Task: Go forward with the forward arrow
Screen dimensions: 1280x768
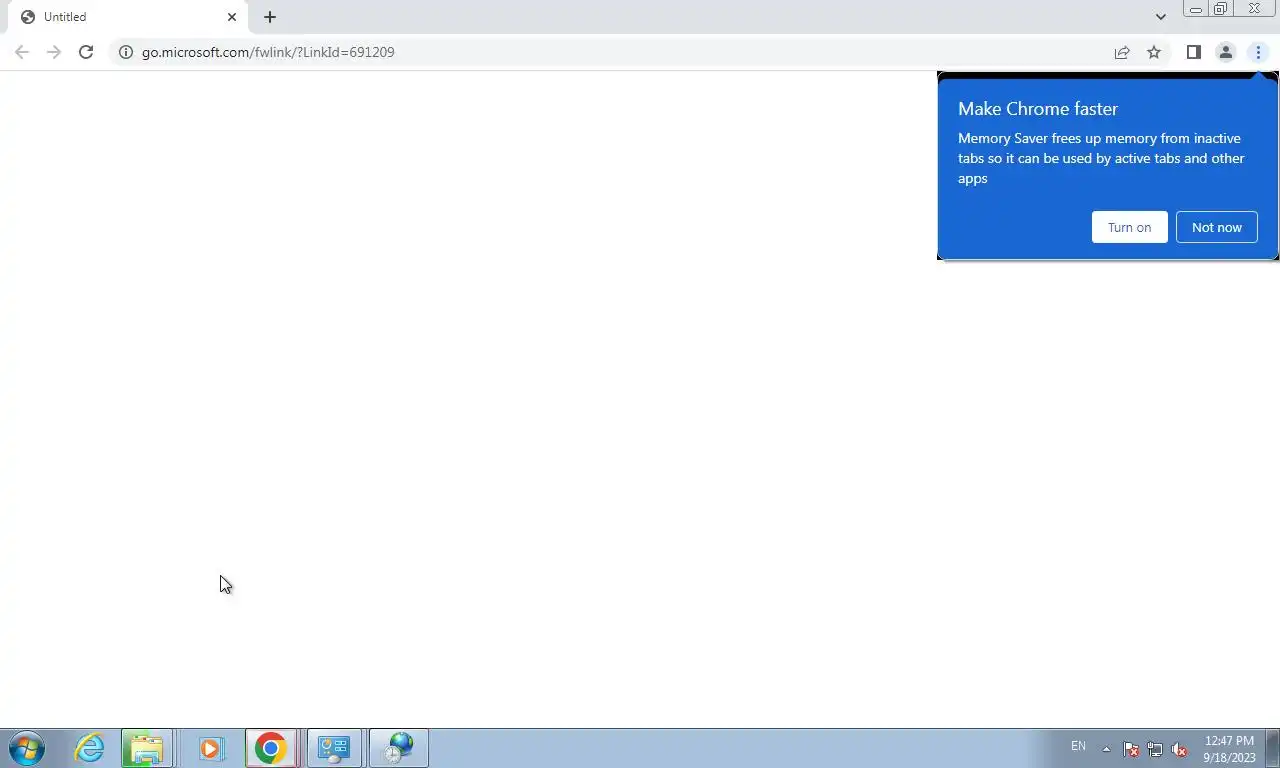Action: [54, 52]
